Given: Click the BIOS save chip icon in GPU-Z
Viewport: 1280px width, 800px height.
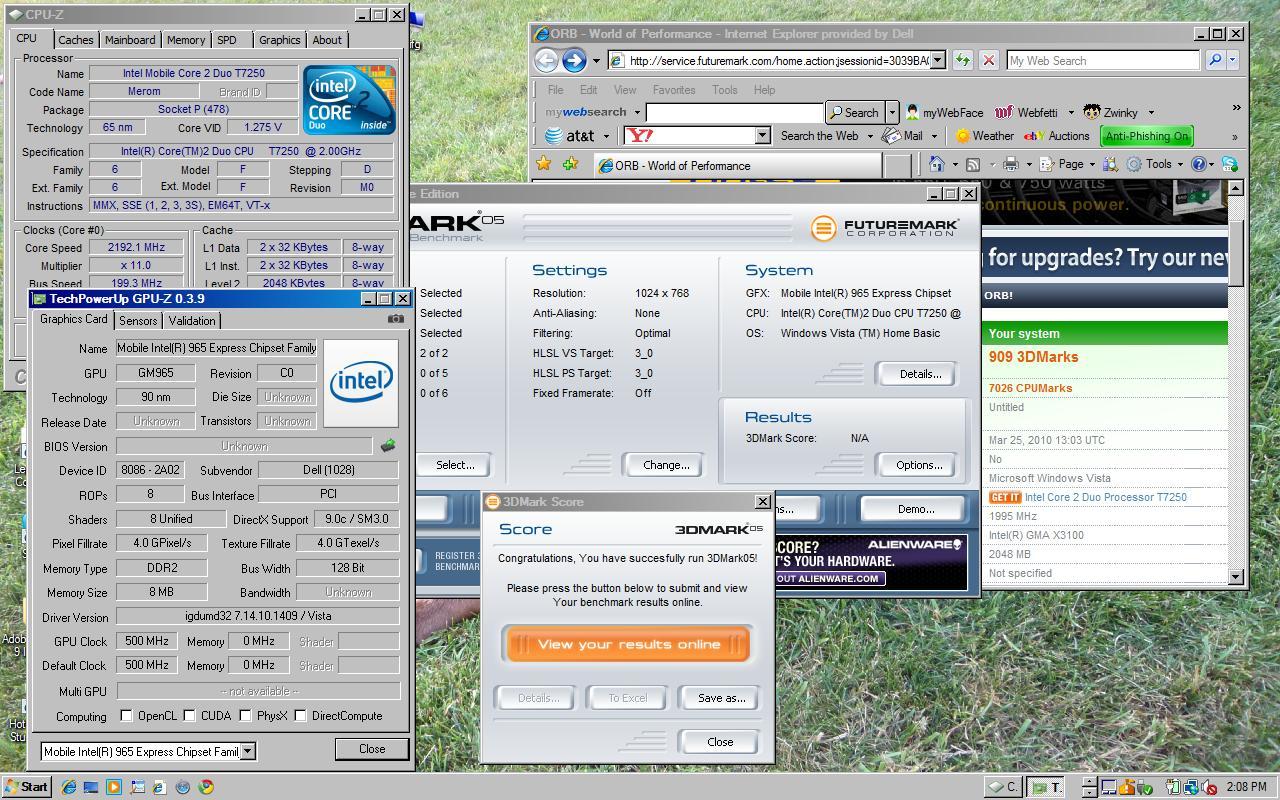Looking at the screenshot, I should coord(388,446).
